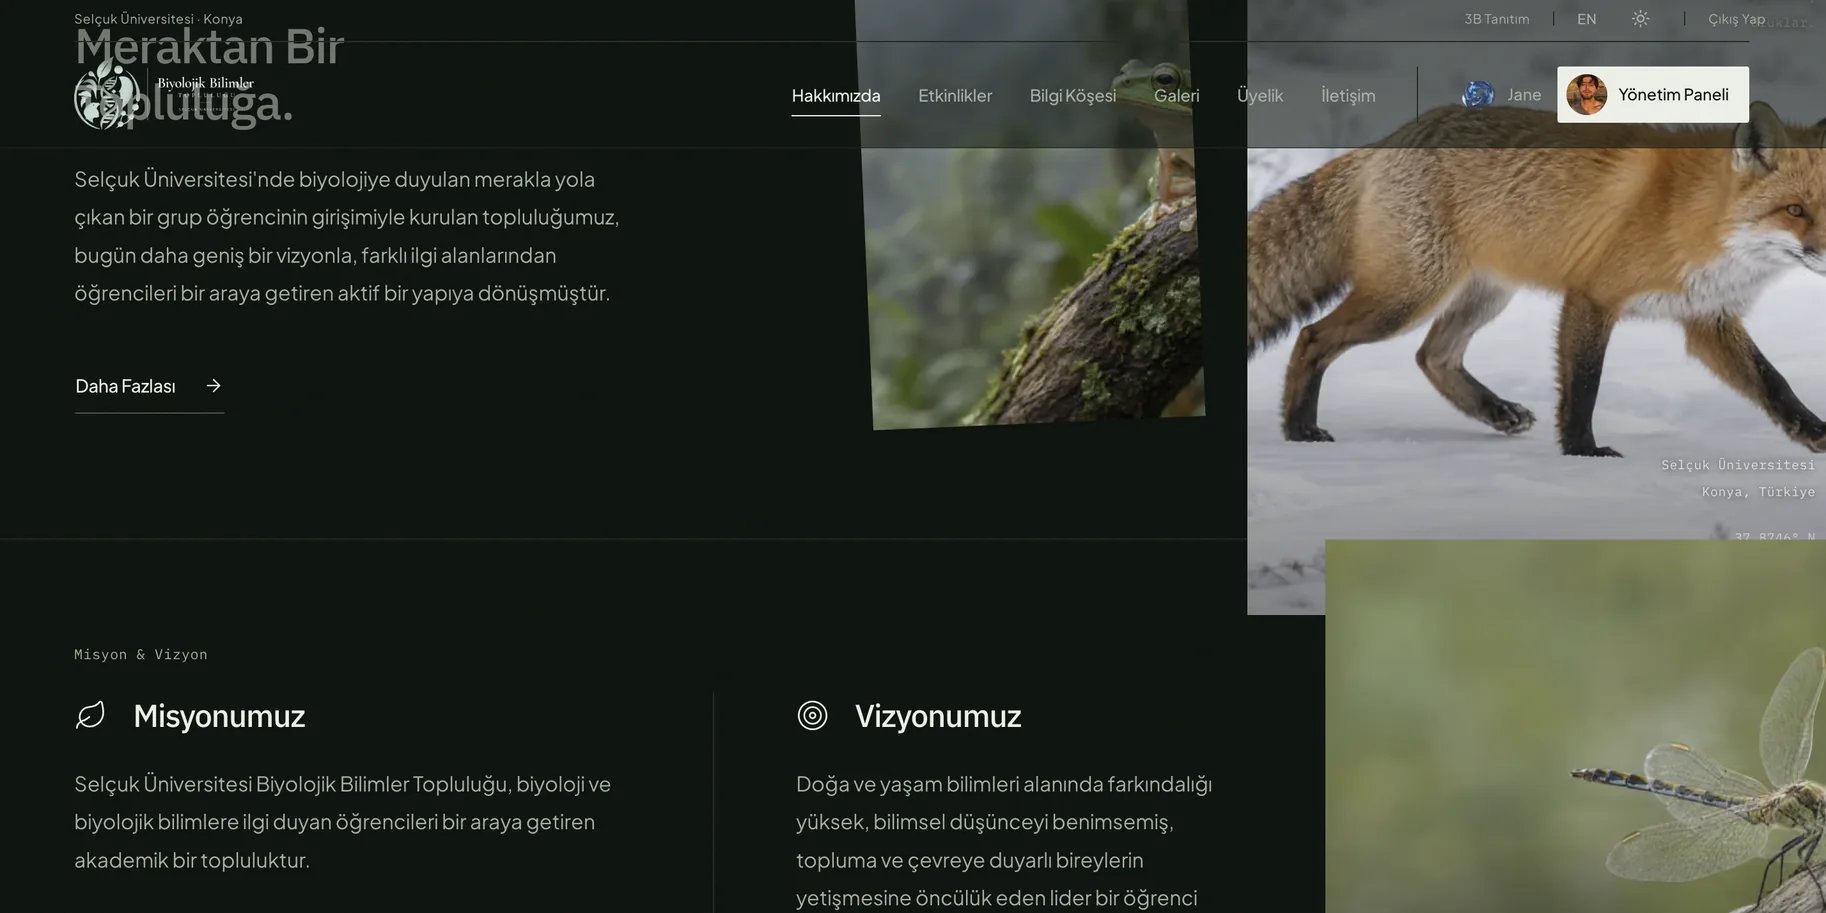Viewport: 1826px width, 913px height.
Task: Click Konya, Türkiye caption text
Action: [x=1758, y=492]
